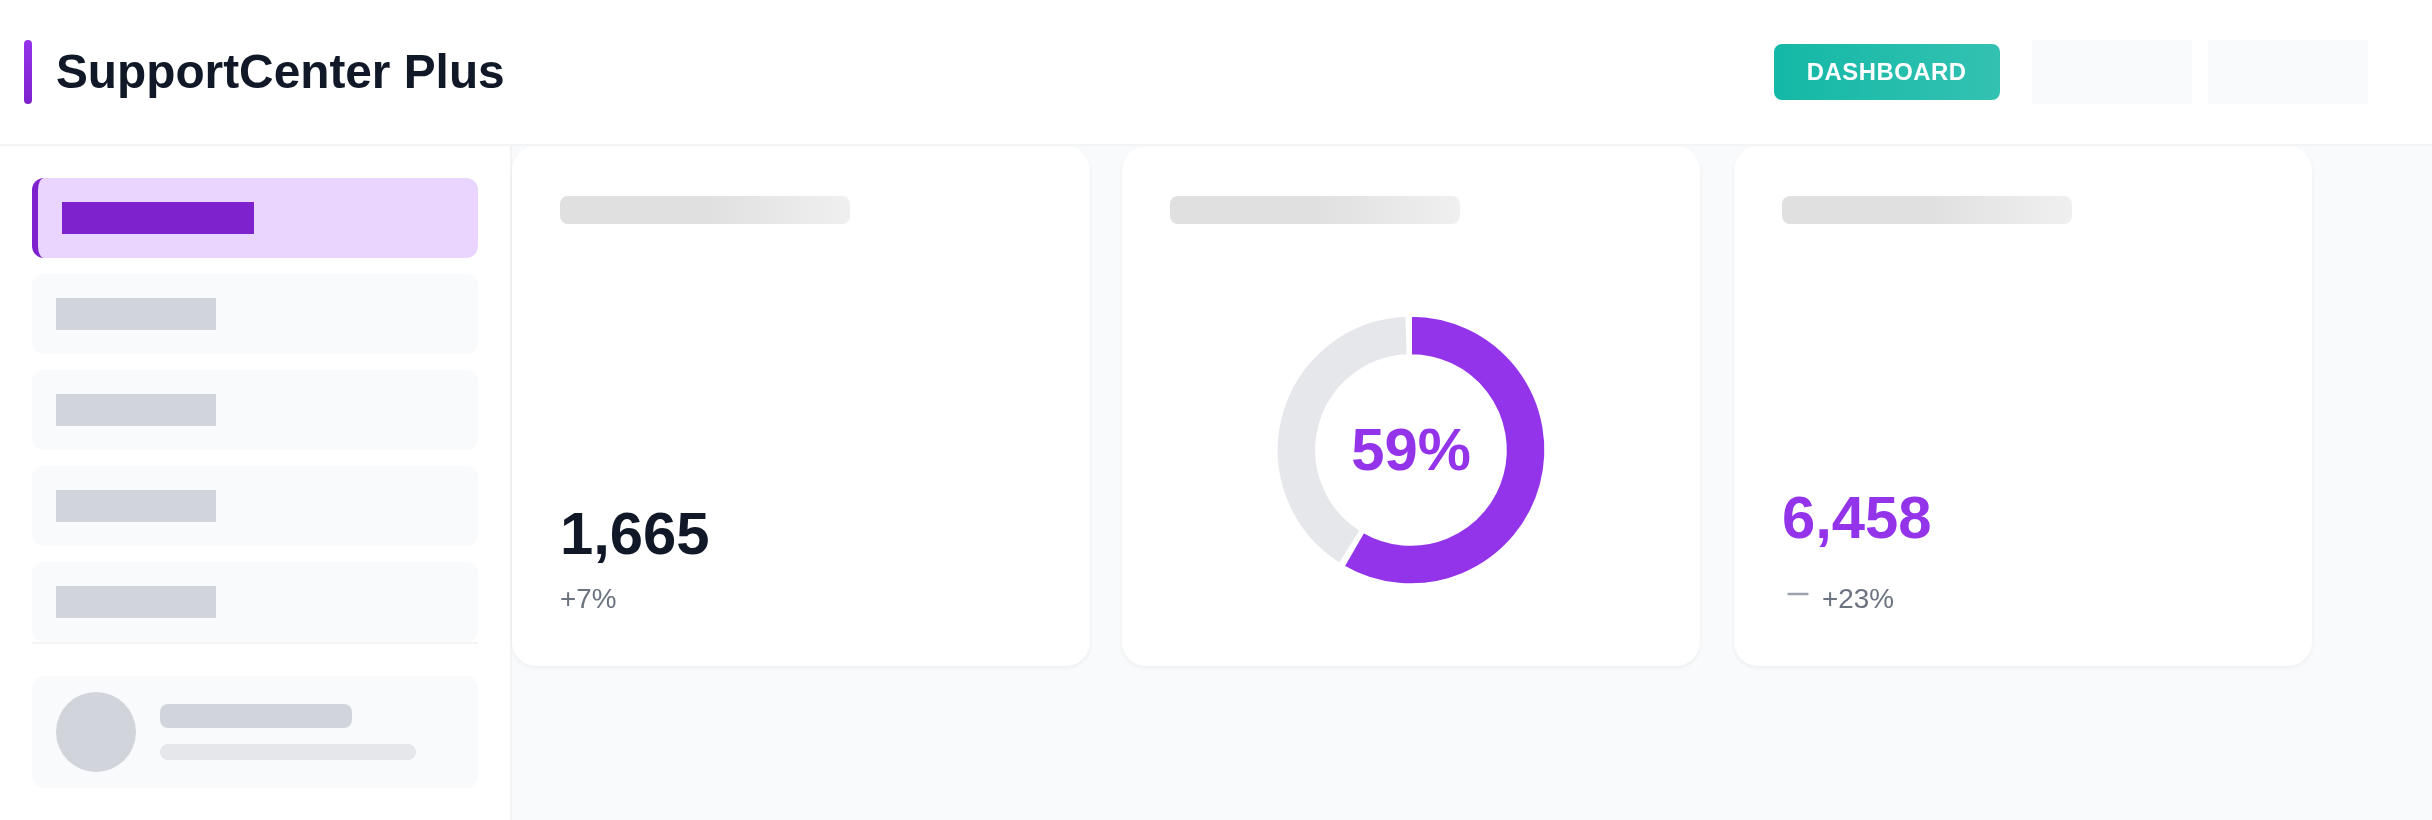Click the DASHBOARD button in the header
This screenshot has width=2432, height=820.
tap(1886, 72)
